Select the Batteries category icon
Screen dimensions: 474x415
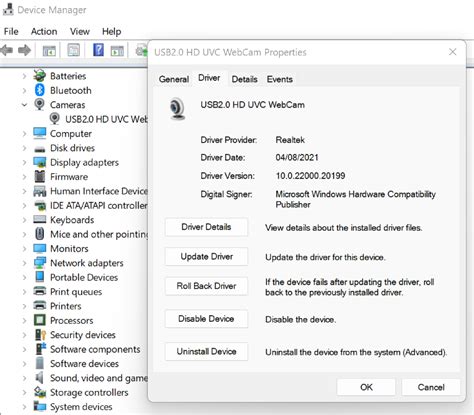point(40,76)
